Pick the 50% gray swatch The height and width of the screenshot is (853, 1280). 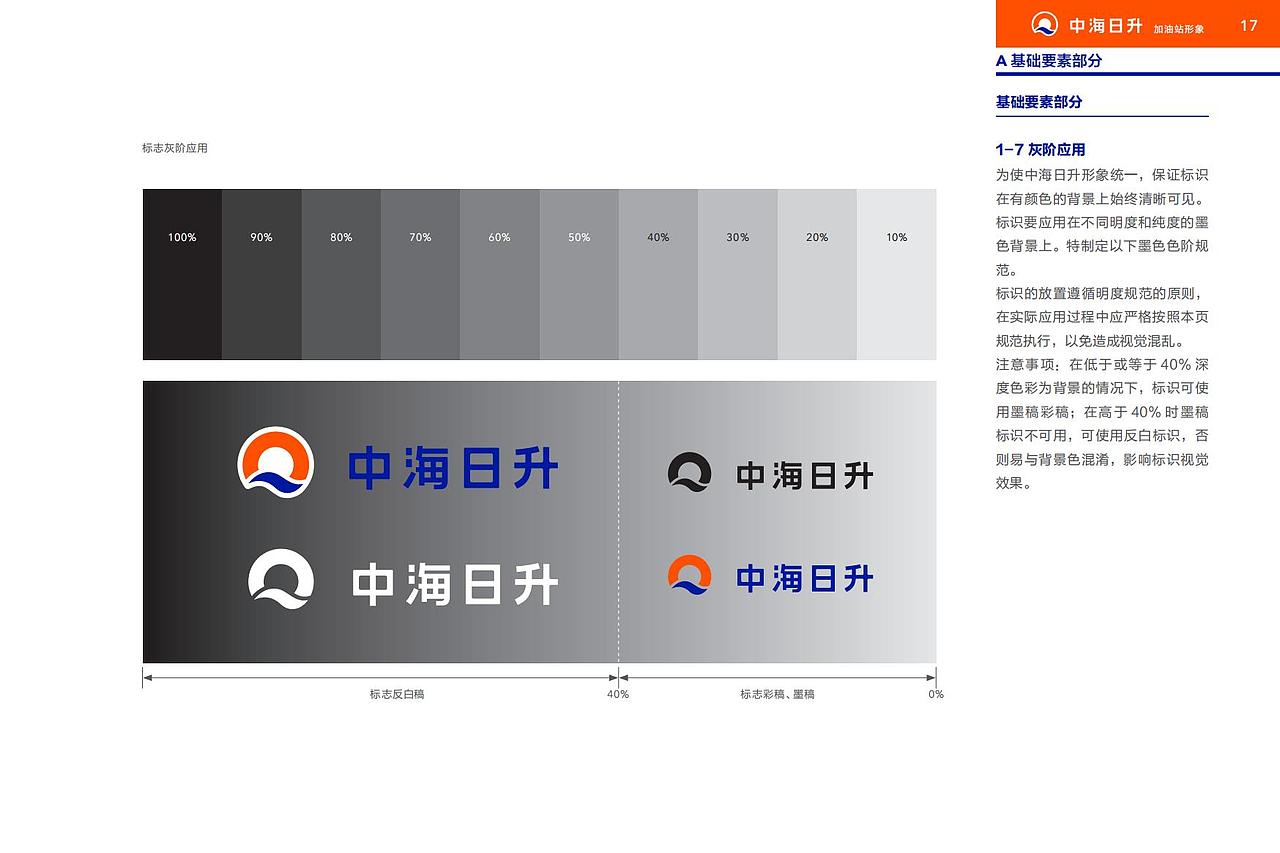(579, 274)
